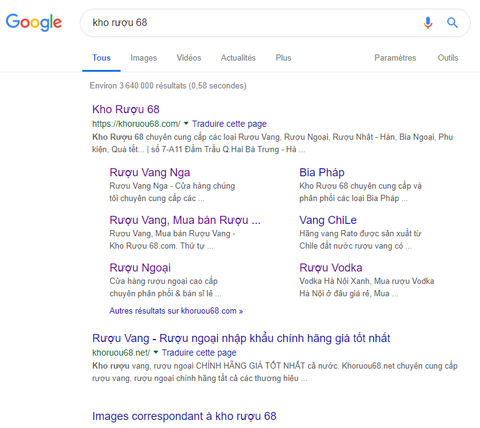480x428 pixels.
Task: Open the Rượu Ngoại sitelink
Action: point(140,268)
